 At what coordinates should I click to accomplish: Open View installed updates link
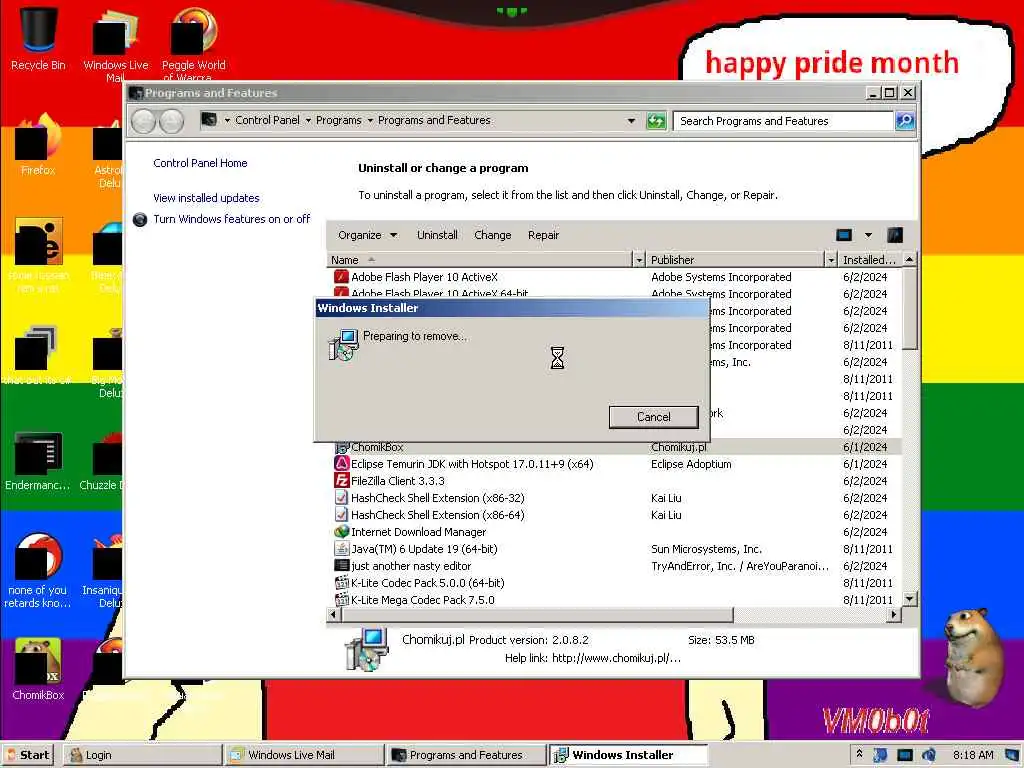[x=206, y=198]
